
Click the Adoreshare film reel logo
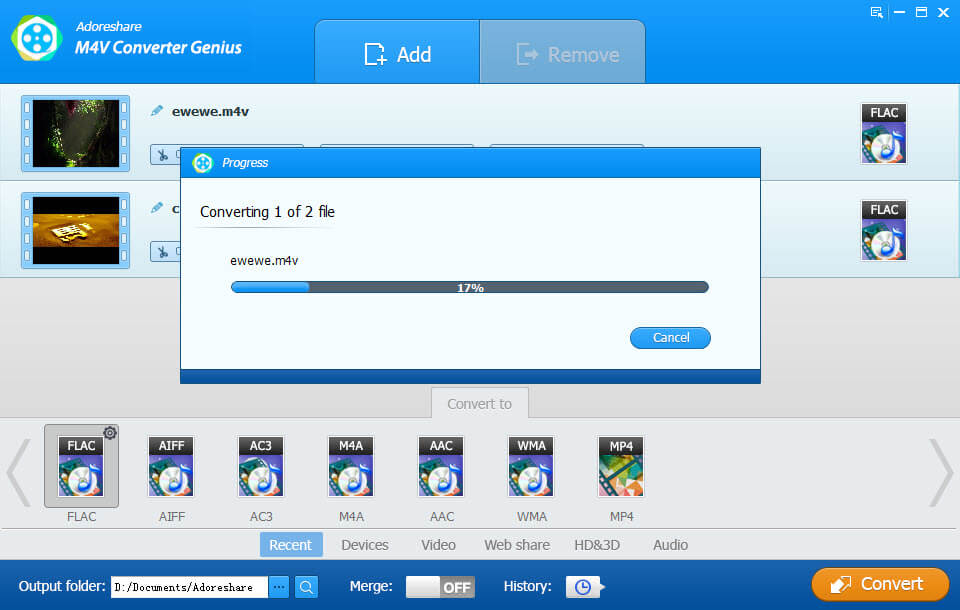(37, 39)
